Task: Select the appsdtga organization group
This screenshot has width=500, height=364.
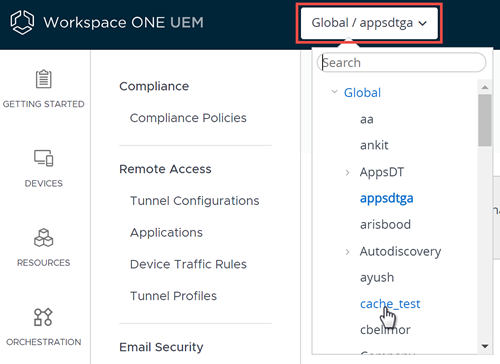Action: tap(387, 198)
